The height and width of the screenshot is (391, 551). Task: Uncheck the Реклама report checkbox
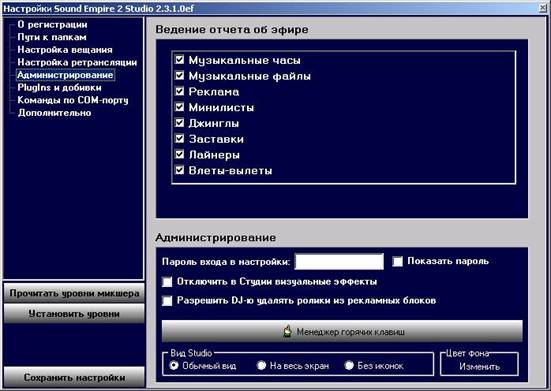coord(180,91)
